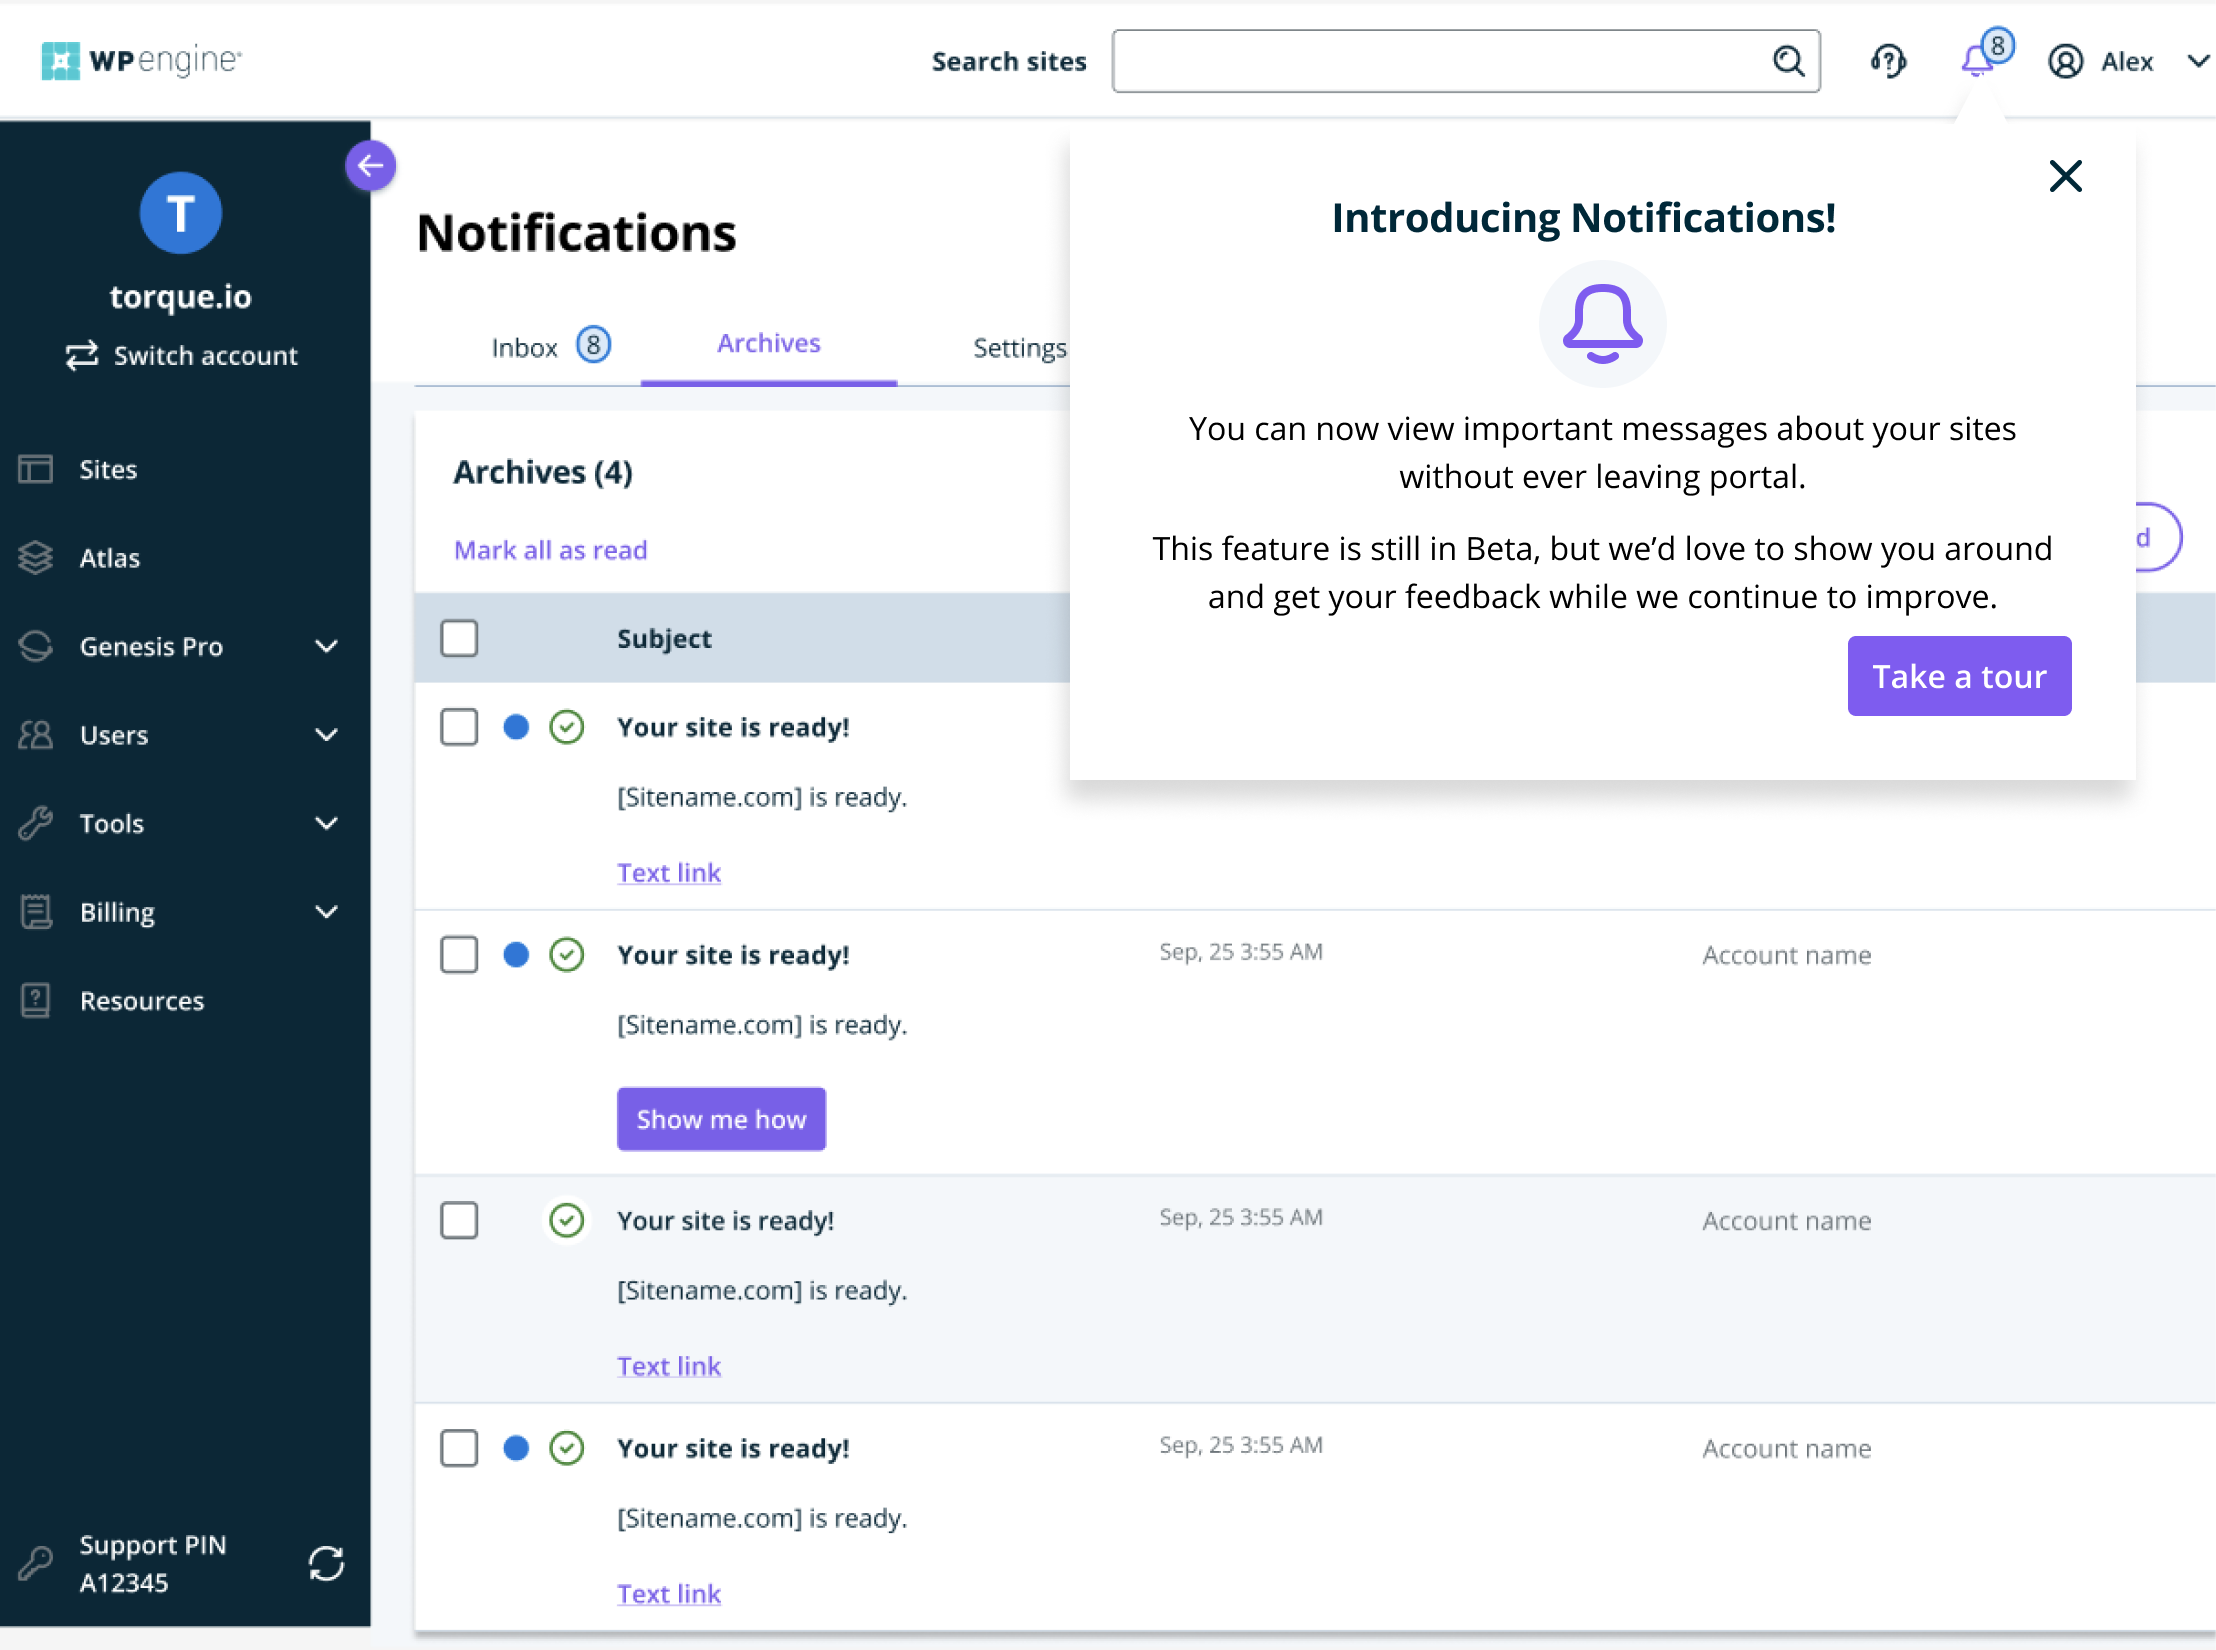Select the Archives tab
The width and height of the screenshot is (2216, 1650).
pyautogui.click(x=768, y=343)
